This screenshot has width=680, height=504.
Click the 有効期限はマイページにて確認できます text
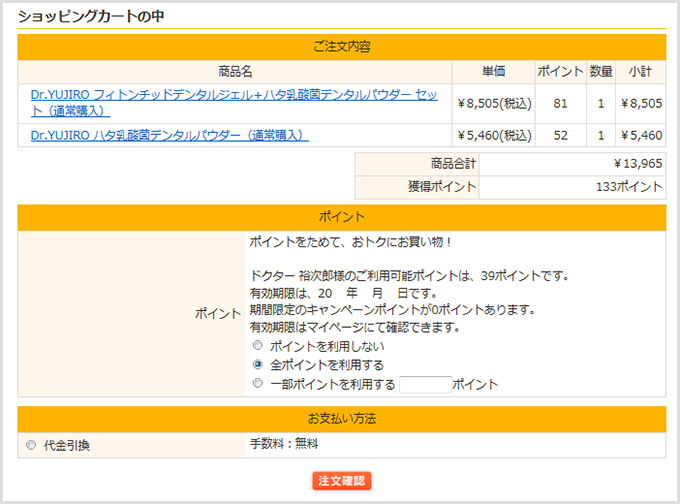[355, 327]
